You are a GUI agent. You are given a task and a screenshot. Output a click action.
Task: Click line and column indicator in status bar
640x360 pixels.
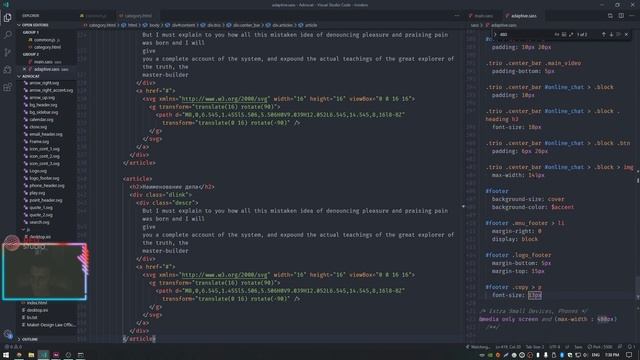pos(508,347)
